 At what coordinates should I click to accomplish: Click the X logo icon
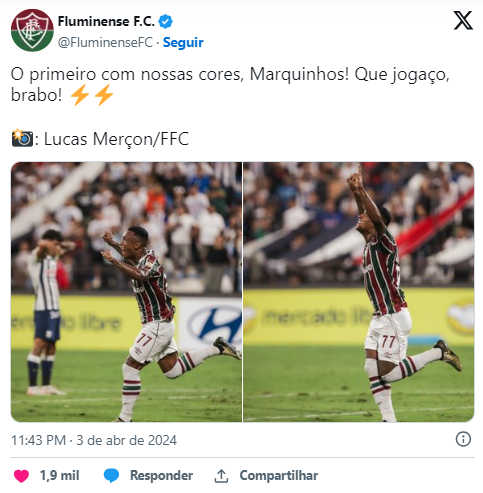463,21
